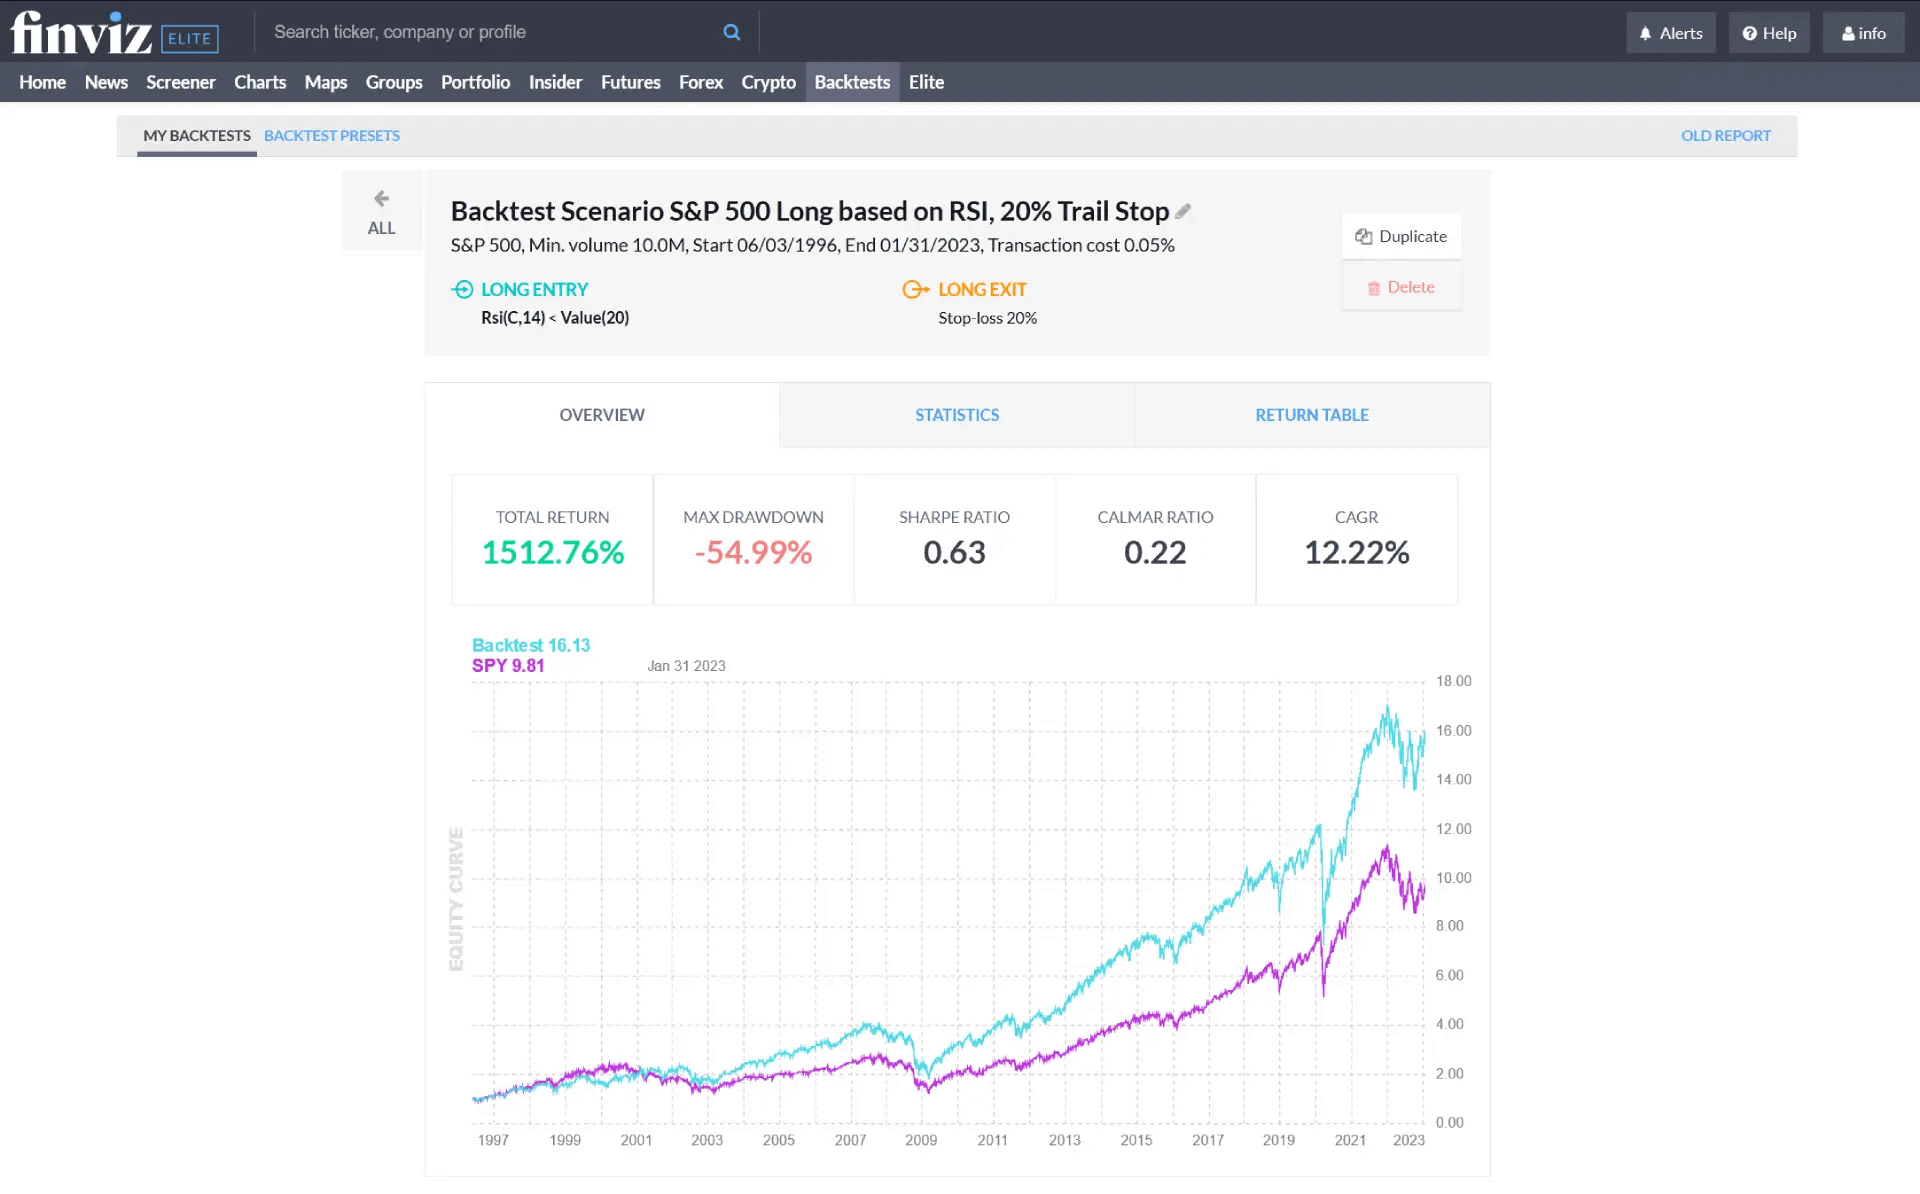Viewport: 1920px width, 1194px height.
Task: Click the back arrow above ALL
Action: (381, 198)
